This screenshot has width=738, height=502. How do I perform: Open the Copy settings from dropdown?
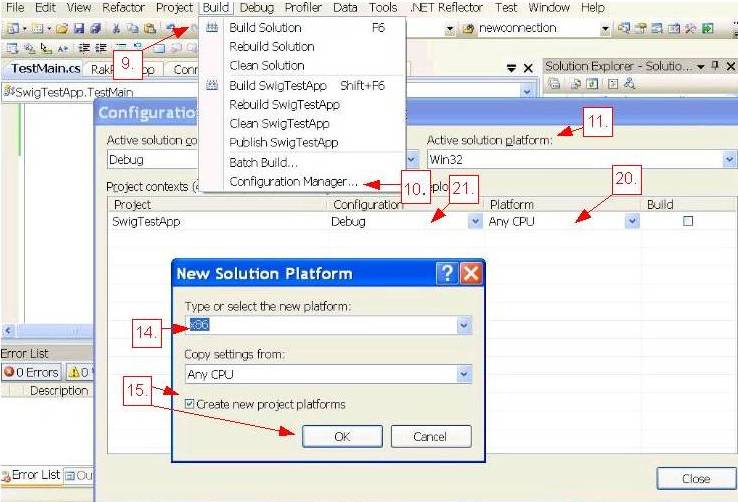[463, 374]
